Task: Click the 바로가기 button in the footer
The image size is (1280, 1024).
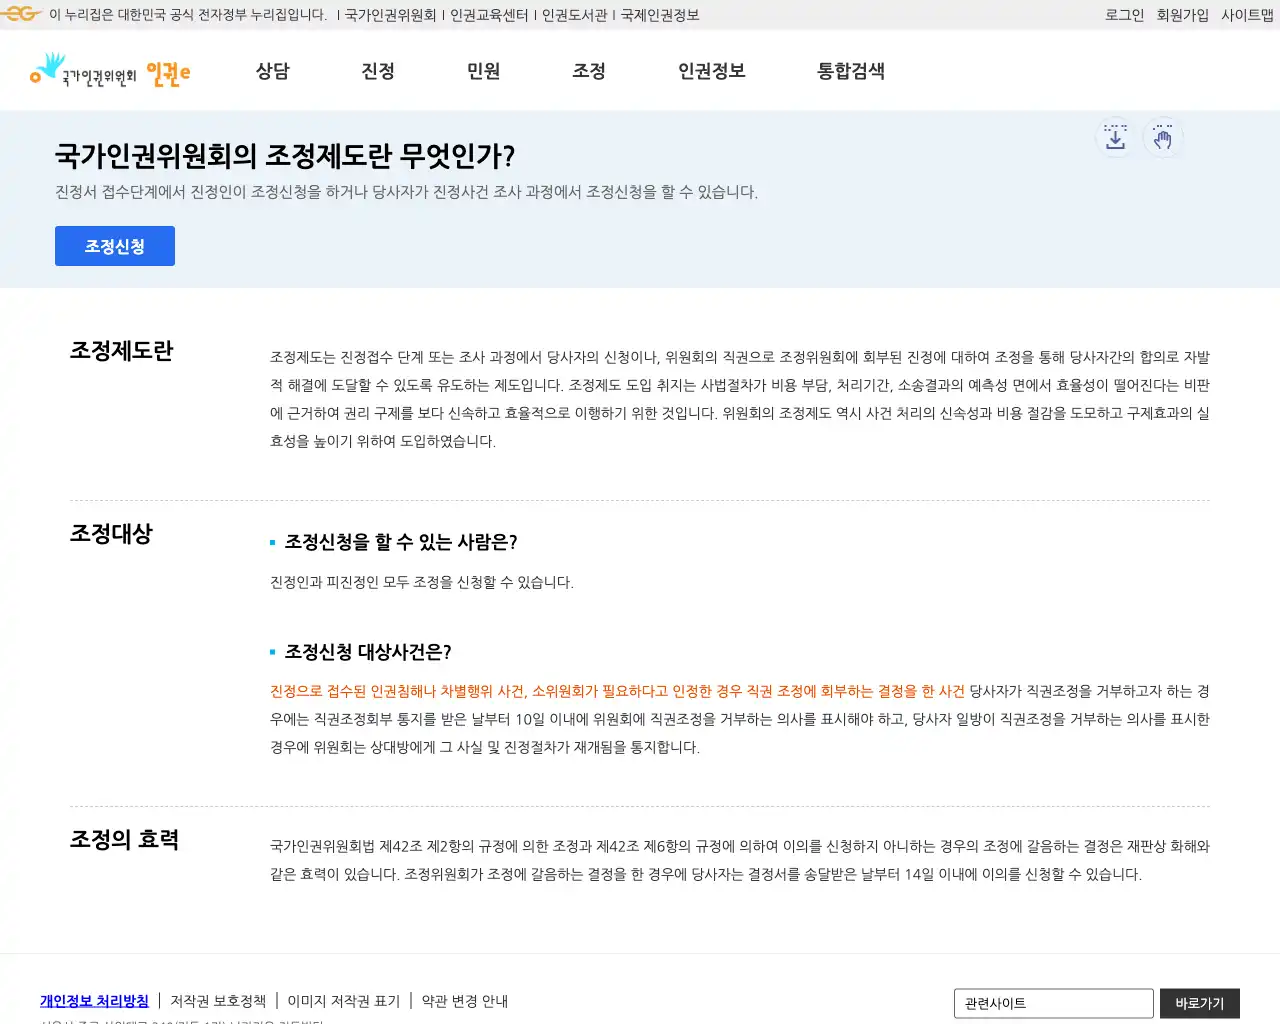Action: tap(1199, 1003)
